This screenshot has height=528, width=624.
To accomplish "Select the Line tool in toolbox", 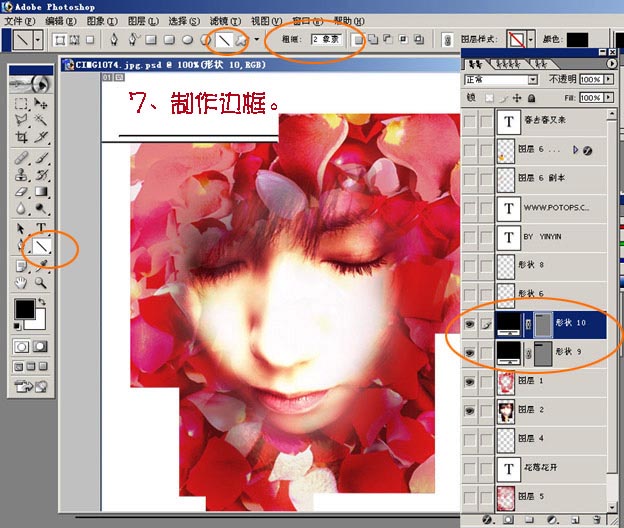I will coord(41,246).
